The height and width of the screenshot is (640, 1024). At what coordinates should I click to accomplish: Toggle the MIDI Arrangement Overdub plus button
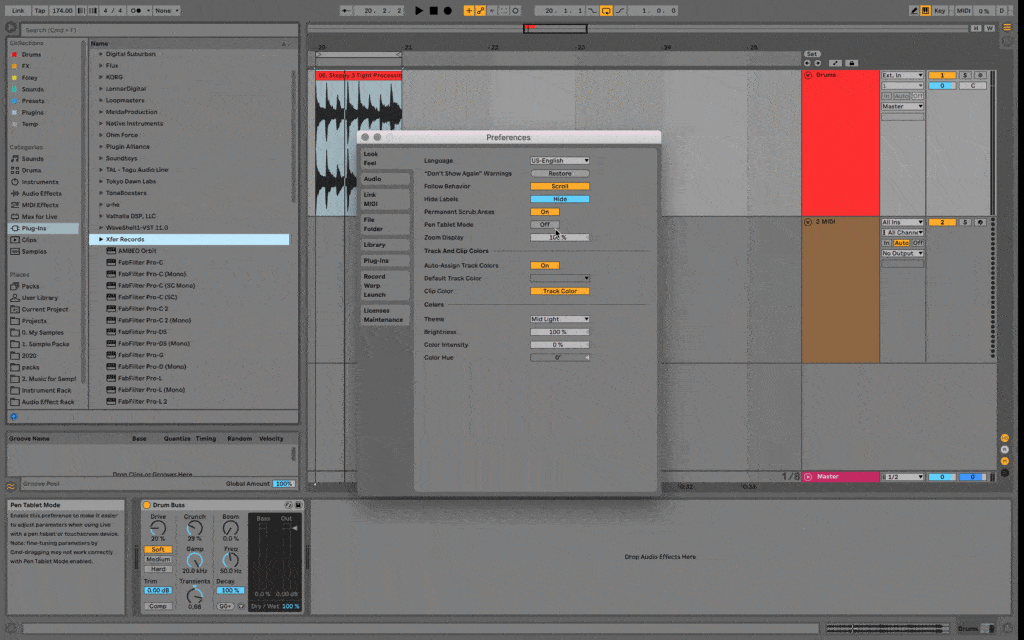[469, 10]
